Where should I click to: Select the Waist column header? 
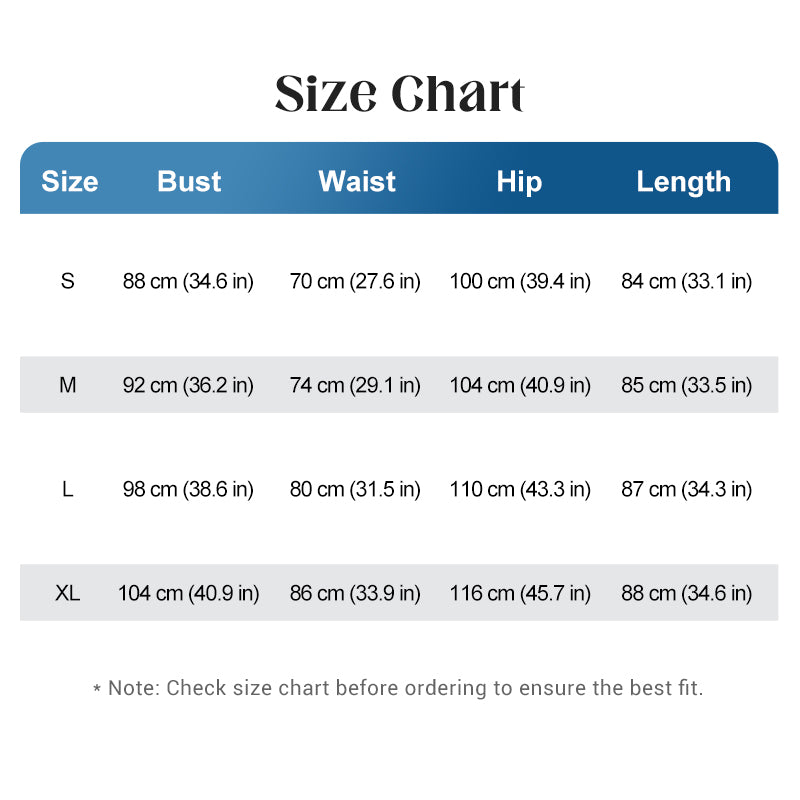pyautogui.click(x=357, y=181)
